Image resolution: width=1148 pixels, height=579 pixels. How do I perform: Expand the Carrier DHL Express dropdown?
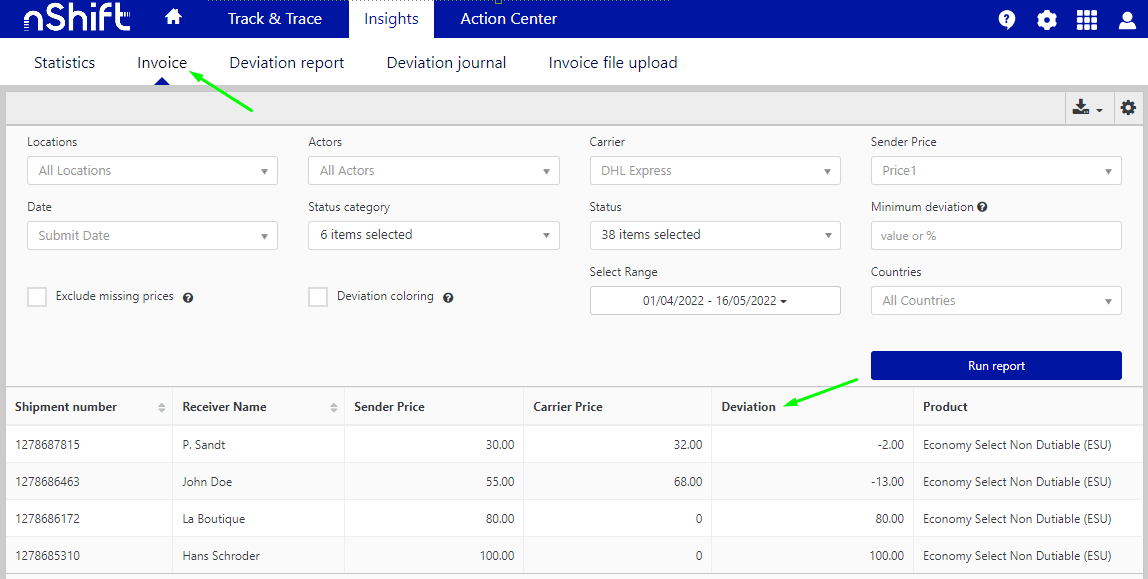(715, 171)
